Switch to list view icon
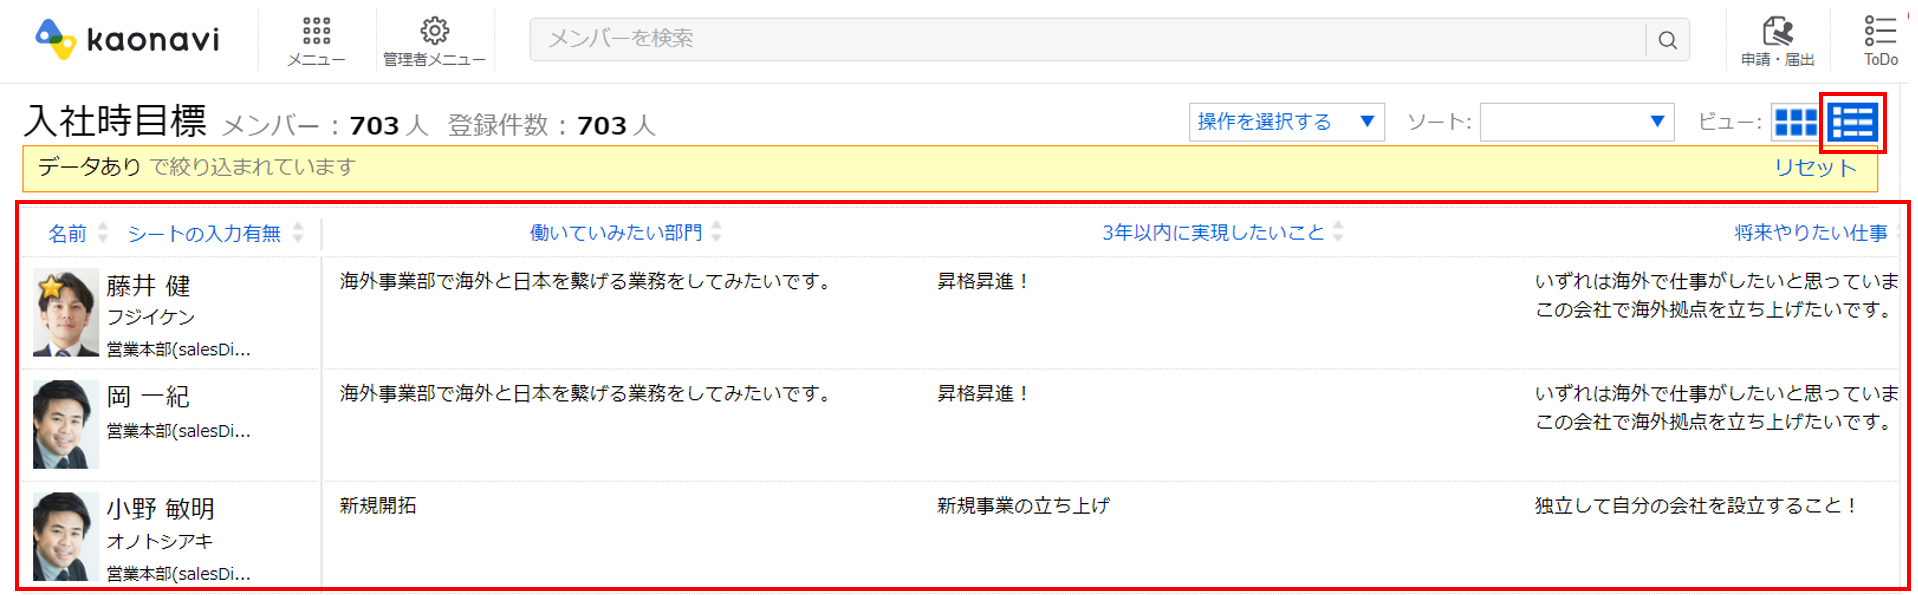Screen dimensions: 1918x596 tap(1852, 122)
